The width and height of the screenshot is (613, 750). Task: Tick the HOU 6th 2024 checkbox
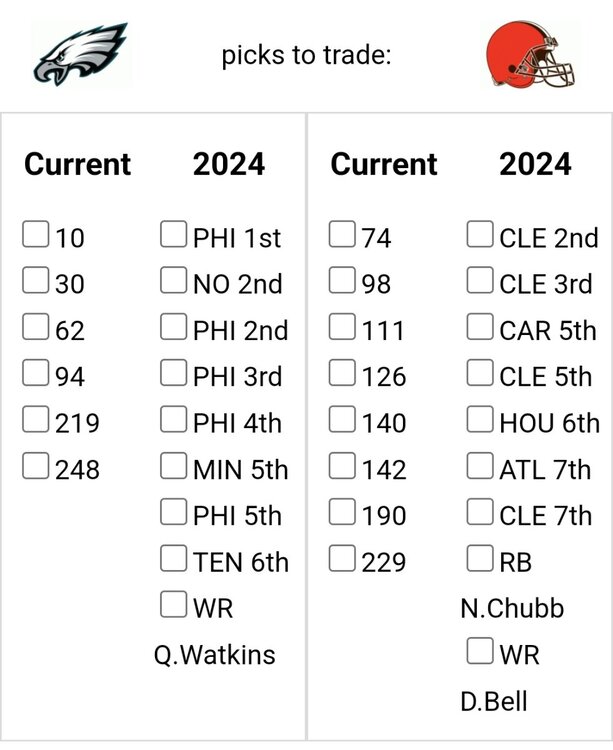[x=481, y=421]
